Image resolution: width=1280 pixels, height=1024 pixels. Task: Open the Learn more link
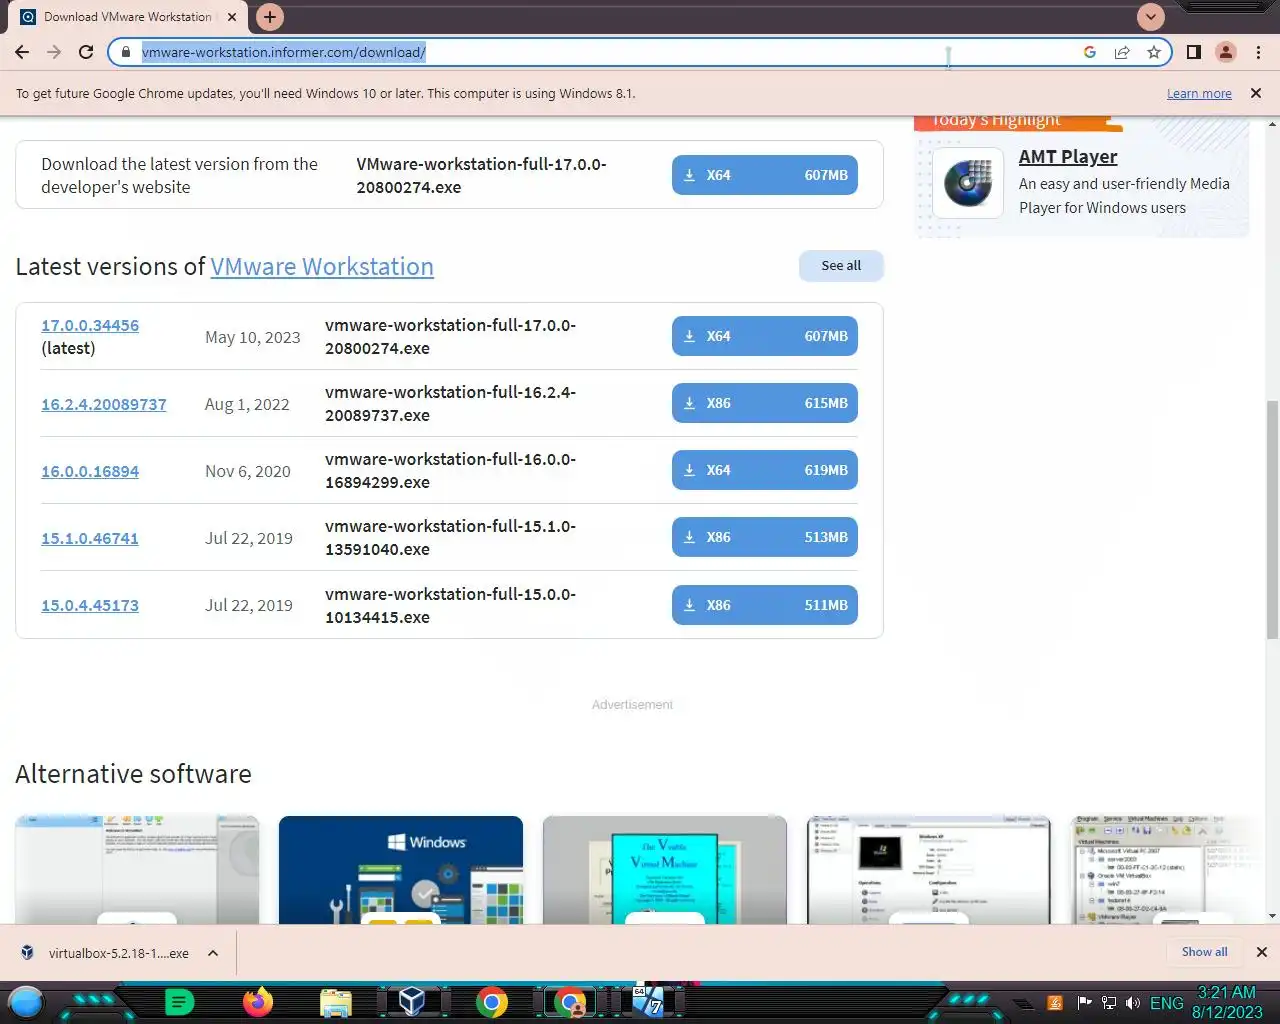pos(1199,93)
